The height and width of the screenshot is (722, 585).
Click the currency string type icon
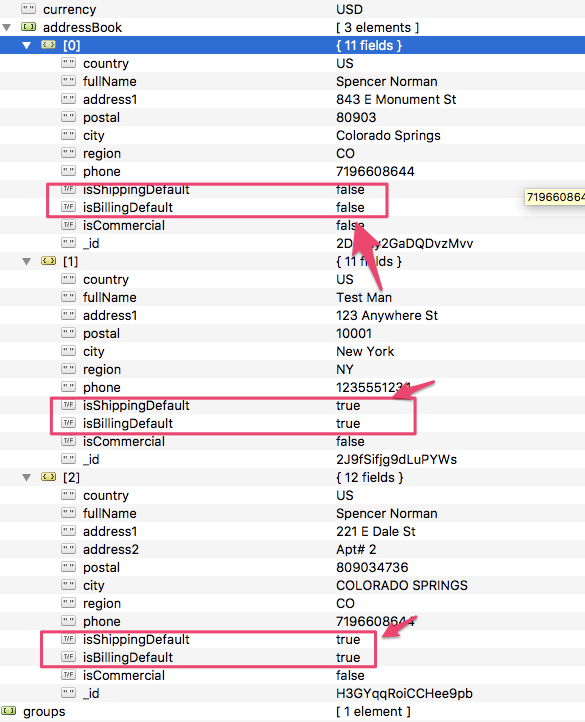click(x=29, y=9)
